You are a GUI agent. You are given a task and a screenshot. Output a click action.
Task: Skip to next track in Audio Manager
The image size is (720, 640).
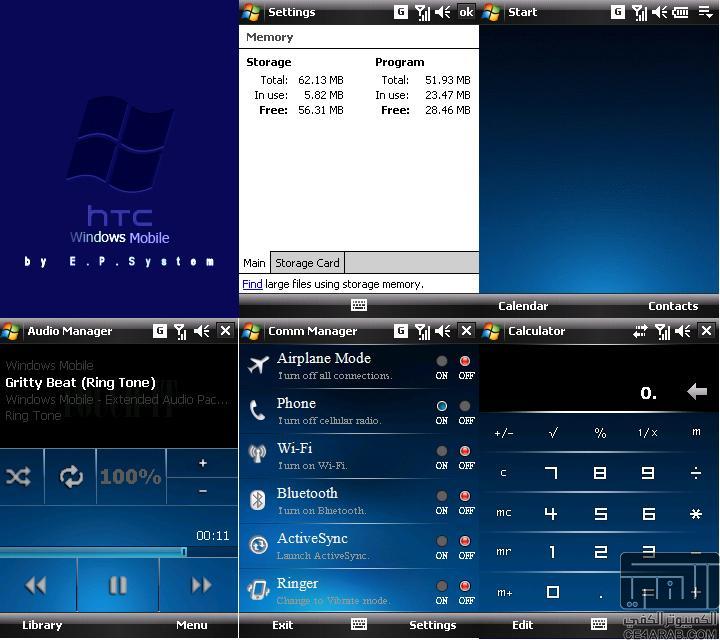[x=201, y=585]
